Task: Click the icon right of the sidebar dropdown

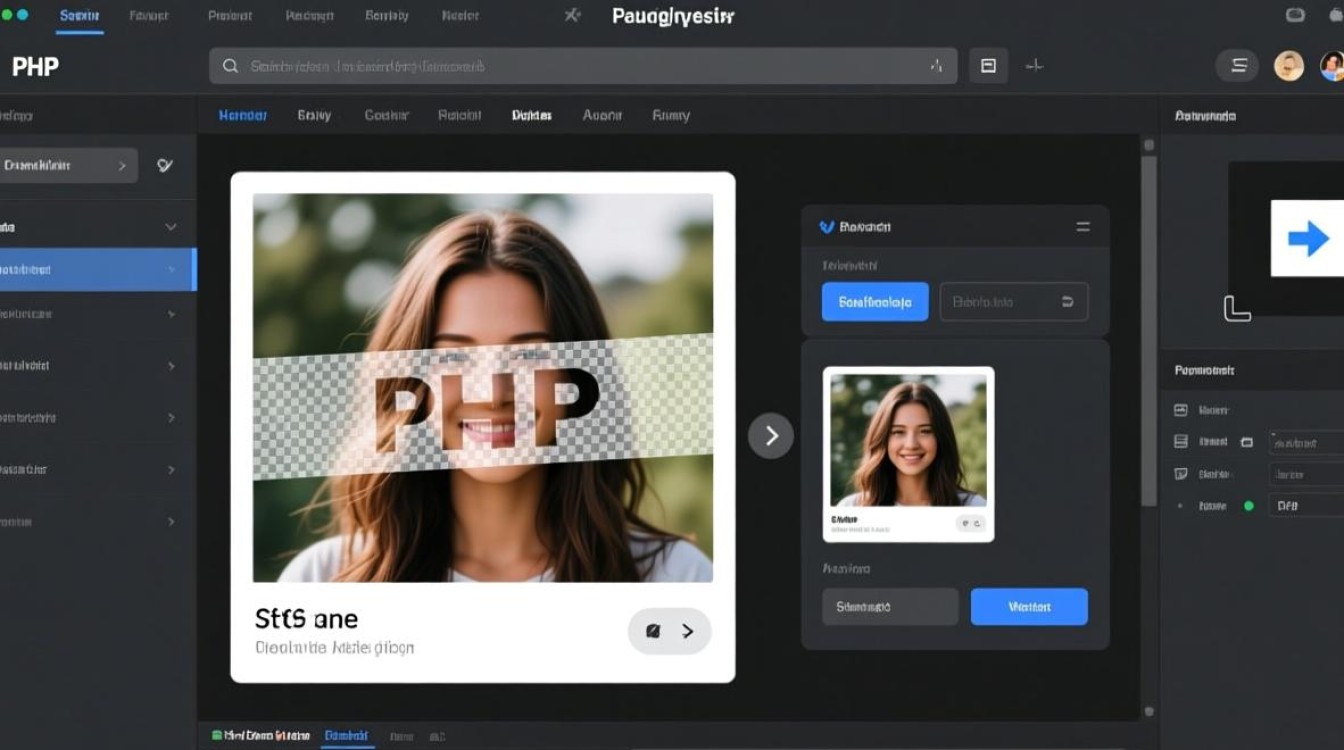Action: pyautogui.click(x=165, y=165)
